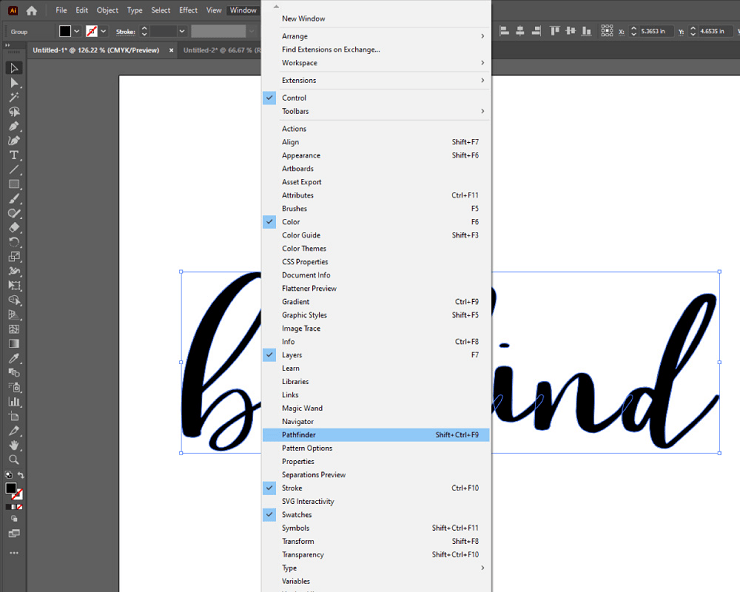
Task: Open the File menu
Action: [61, 10]
